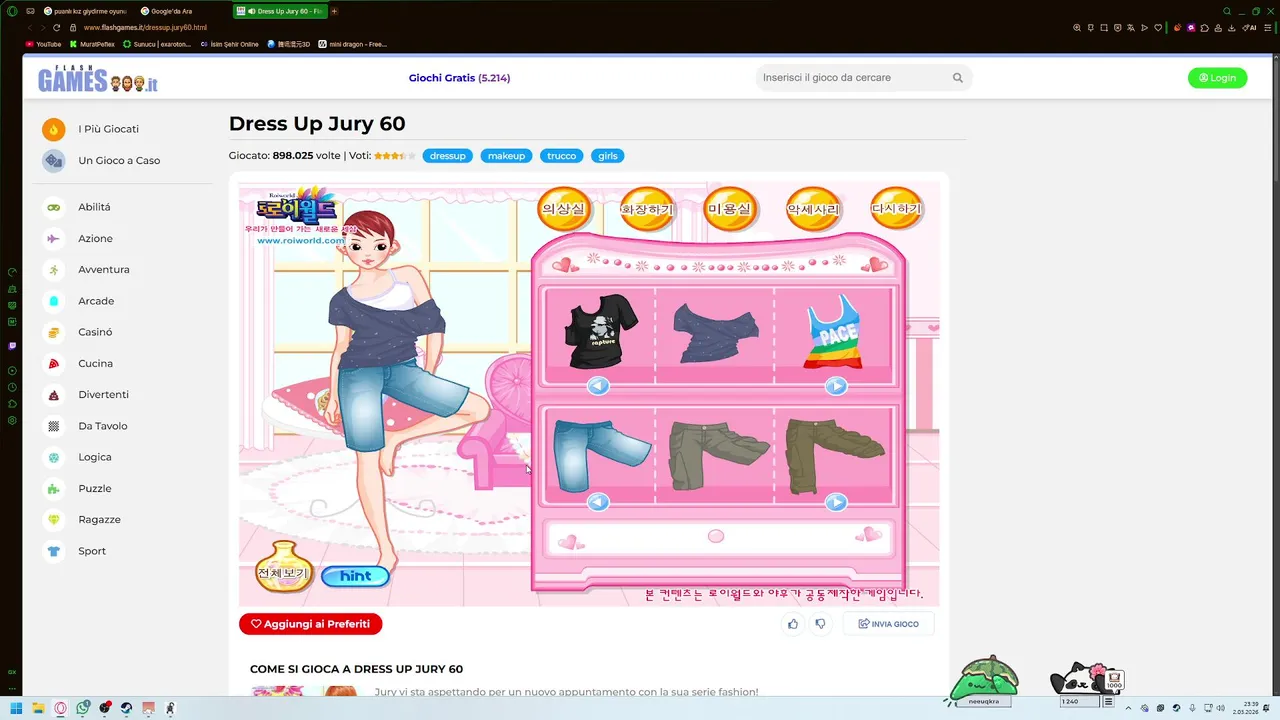Open the 미용실 hair salon tab

tap(730, 209)
